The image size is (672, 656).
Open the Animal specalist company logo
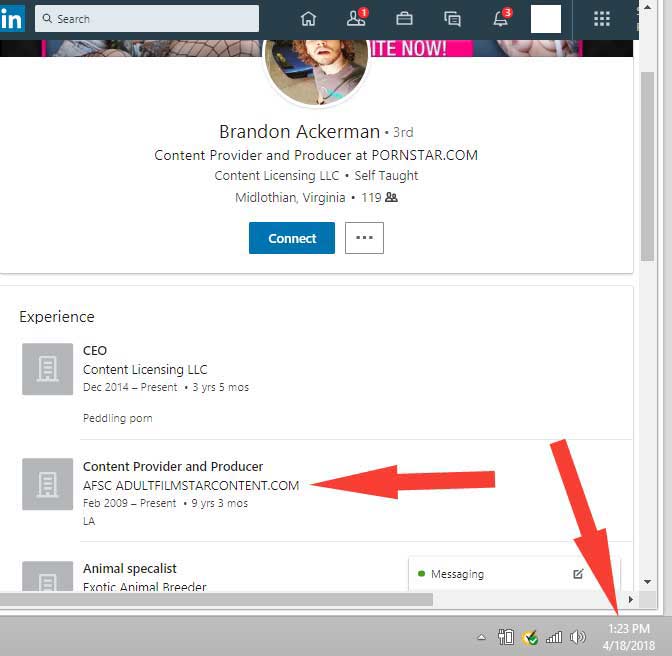pyautogui.click(x=48, y=576)
